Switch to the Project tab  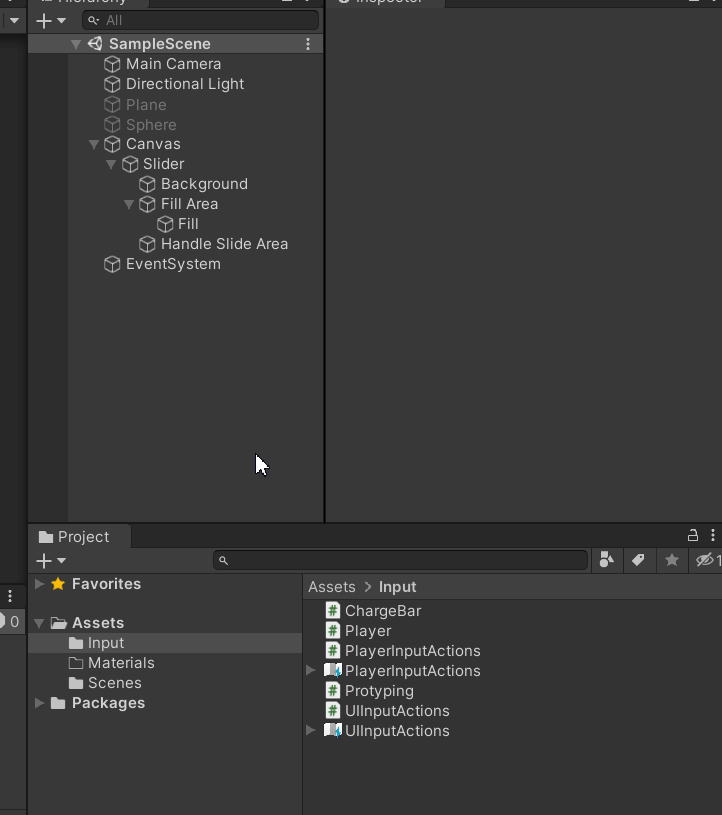[79, 537]
